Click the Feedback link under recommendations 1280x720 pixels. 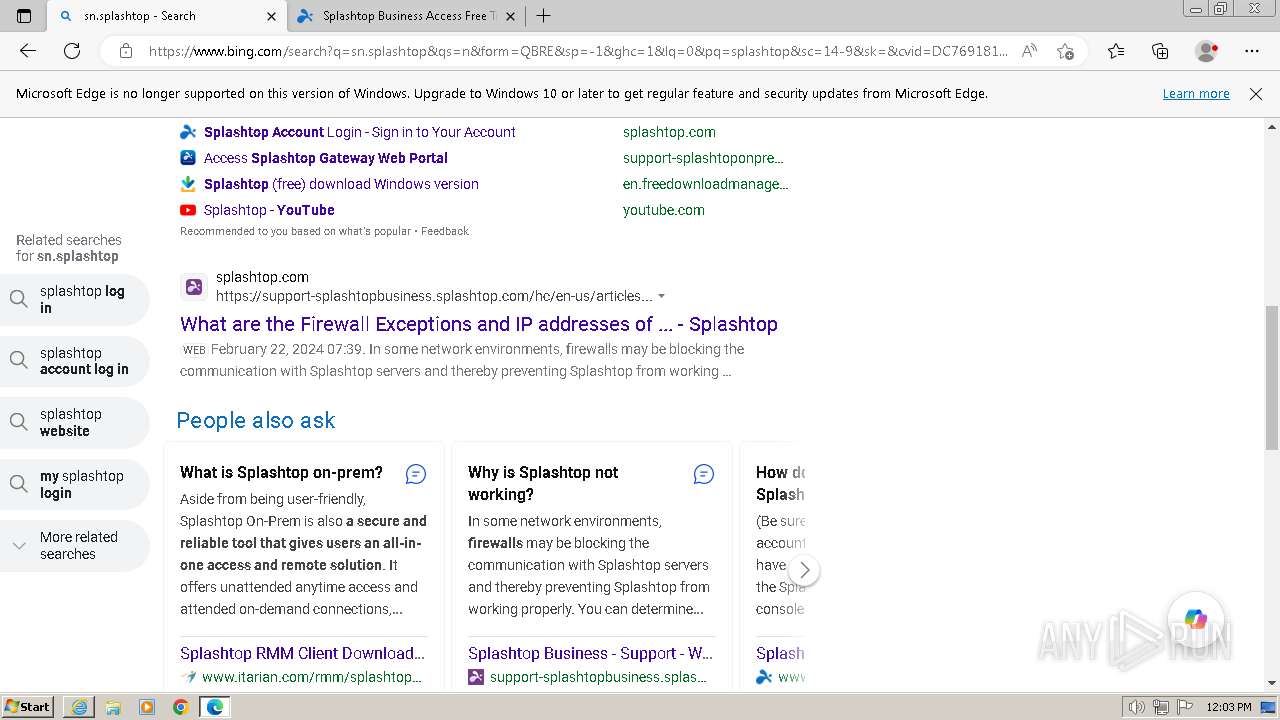tap(444, 231)
